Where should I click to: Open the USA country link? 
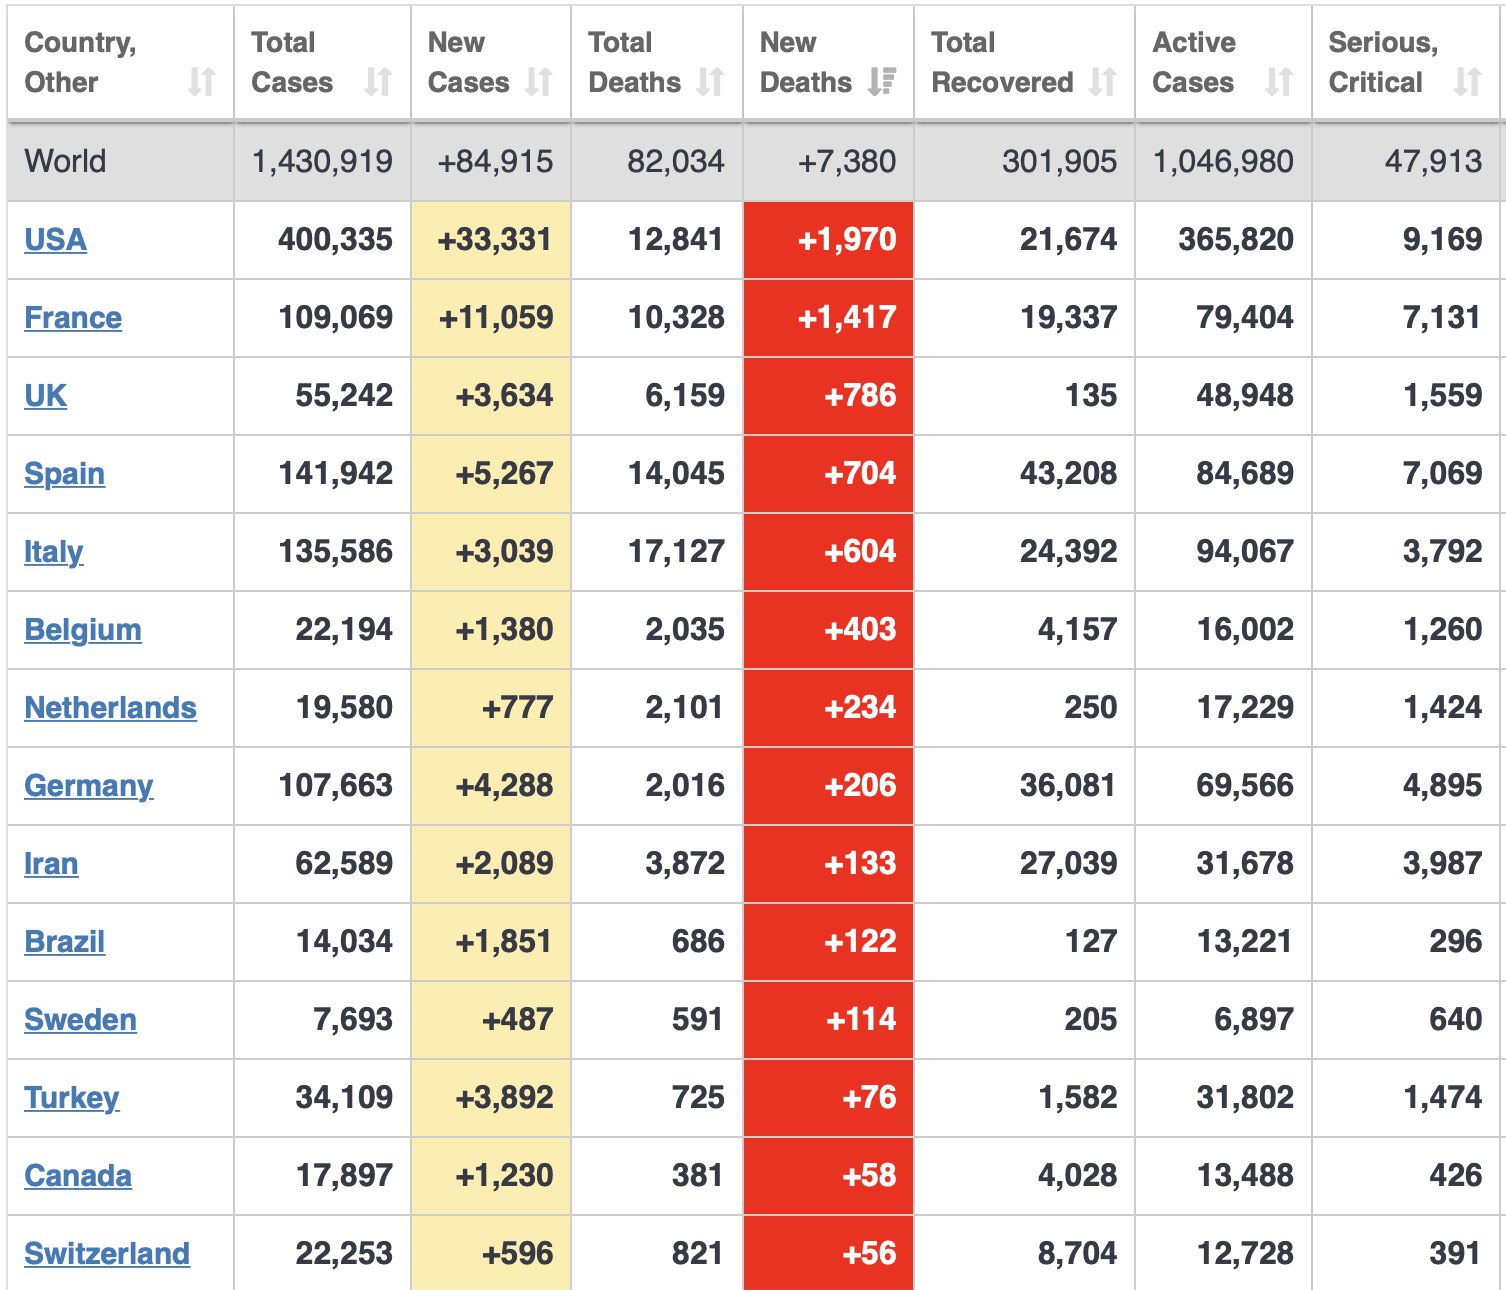[55, 240]
